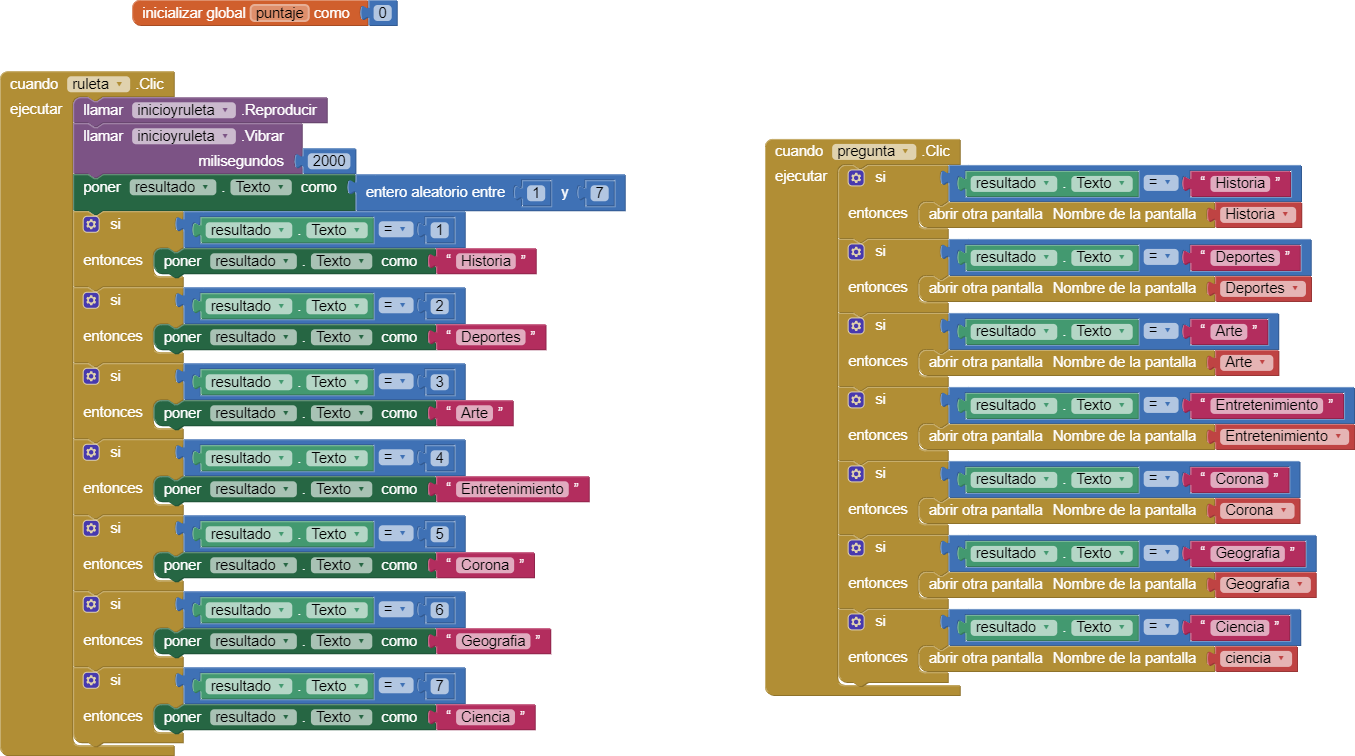Image resolution: width=1355 pixels, height=756 pixels.
Task: Select "entero aleatorio entre" block label
Action: click(435, 191)
